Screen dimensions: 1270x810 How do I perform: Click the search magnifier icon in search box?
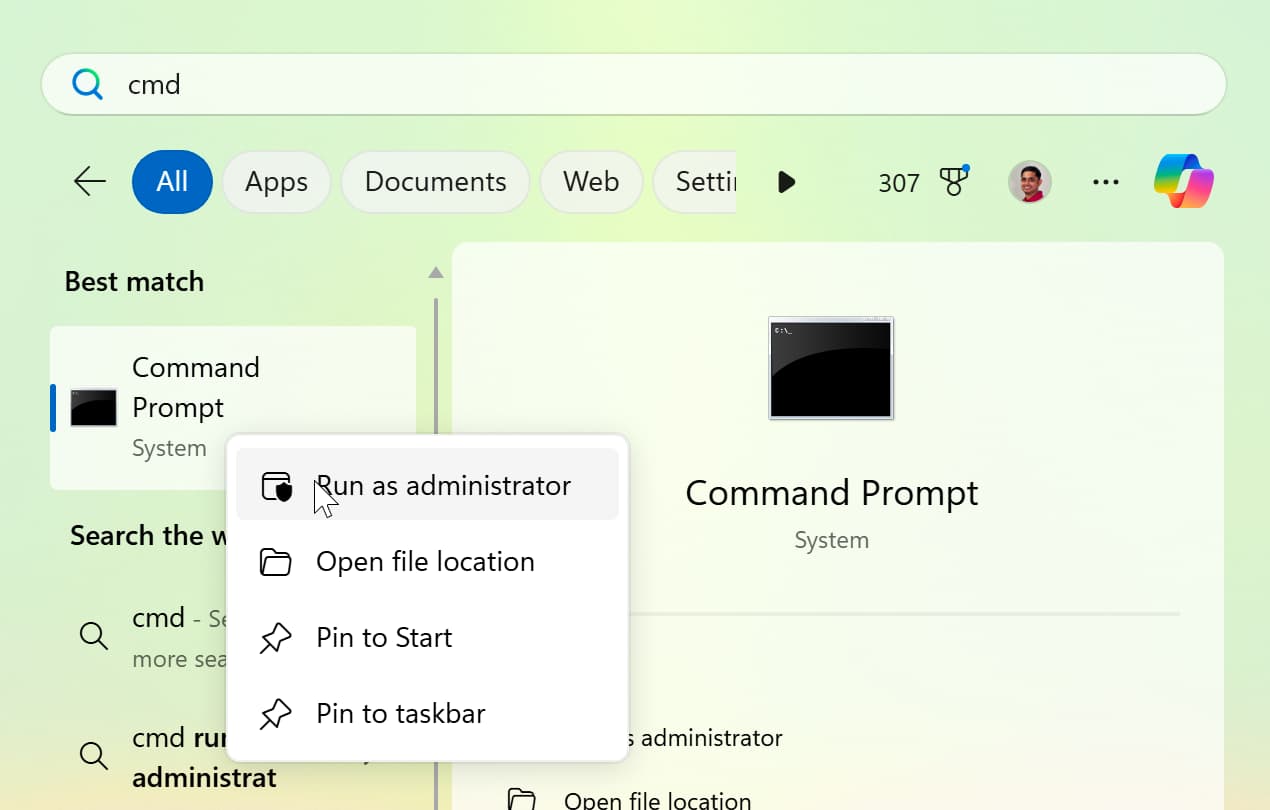coord(88,84)
